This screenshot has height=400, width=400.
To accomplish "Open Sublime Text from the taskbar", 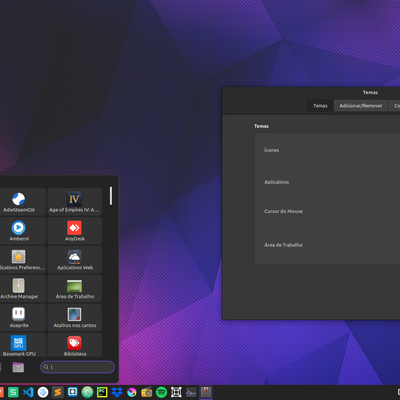I will click(58, 392).
